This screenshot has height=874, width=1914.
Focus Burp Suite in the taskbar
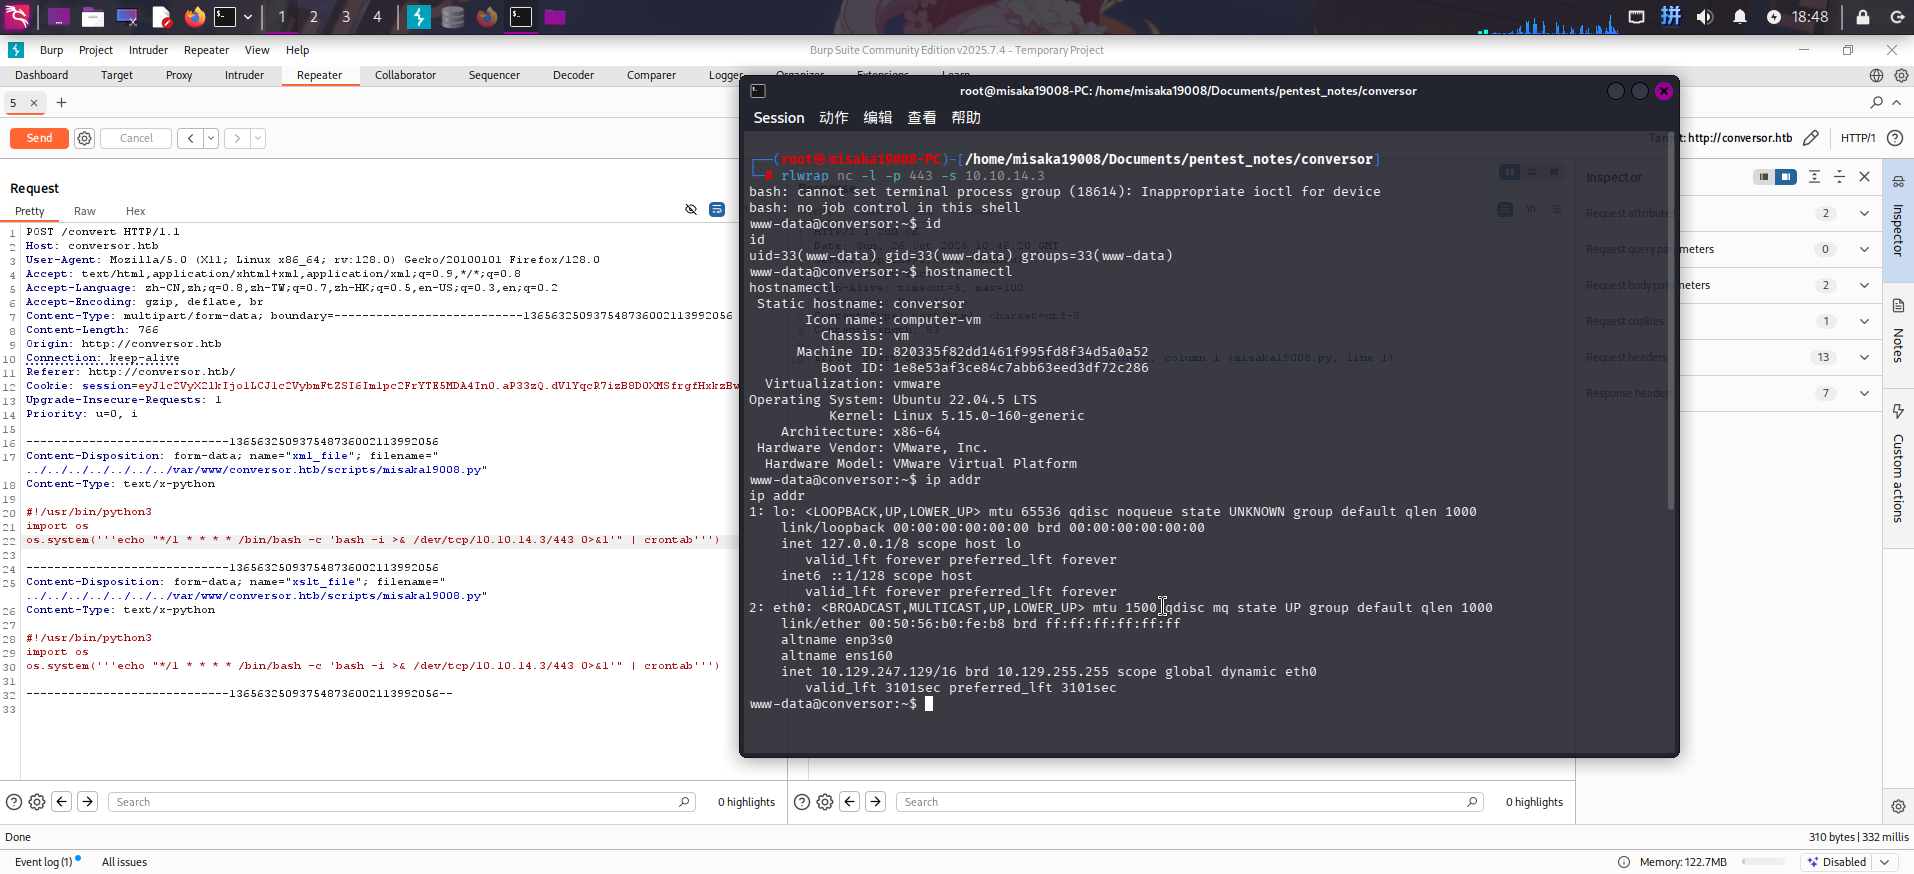419,17
